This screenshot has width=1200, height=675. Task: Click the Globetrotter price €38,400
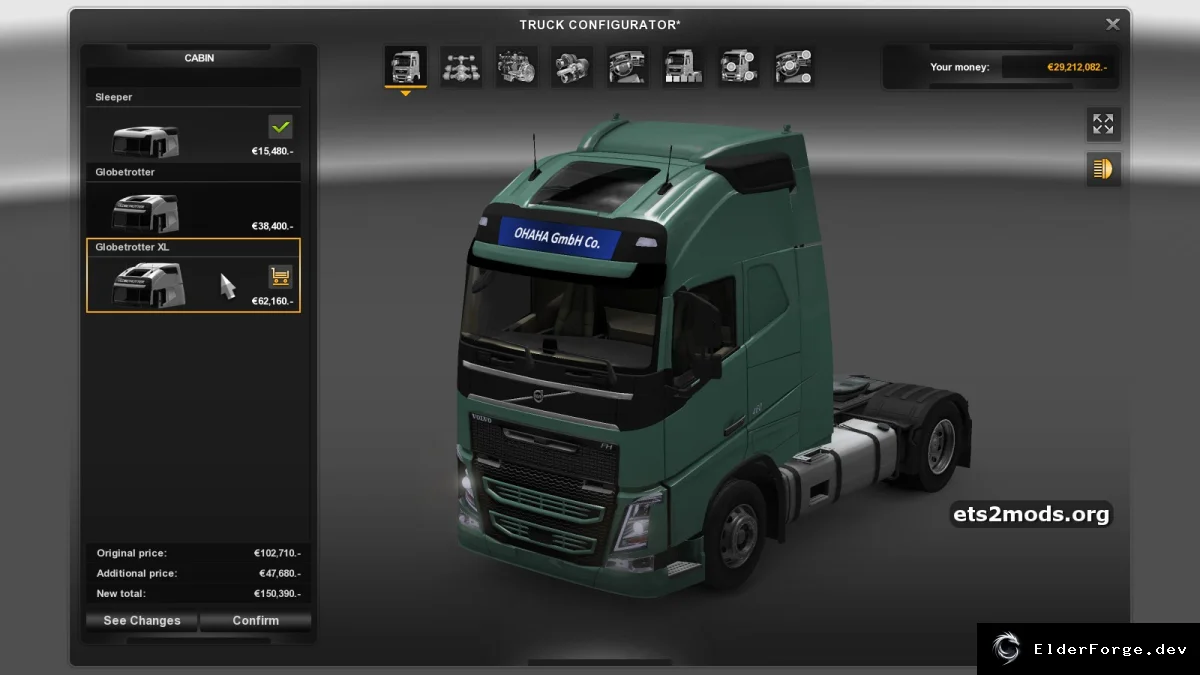pos(272,226)
